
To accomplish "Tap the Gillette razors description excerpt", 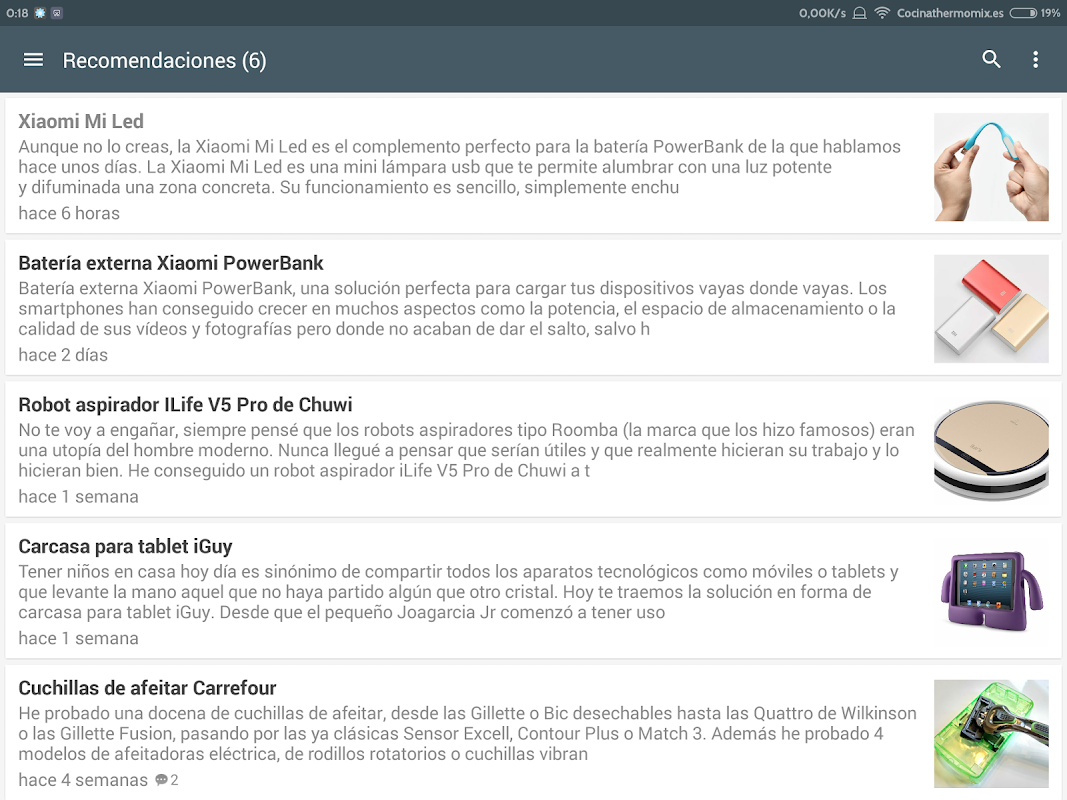I will [467, 733].
